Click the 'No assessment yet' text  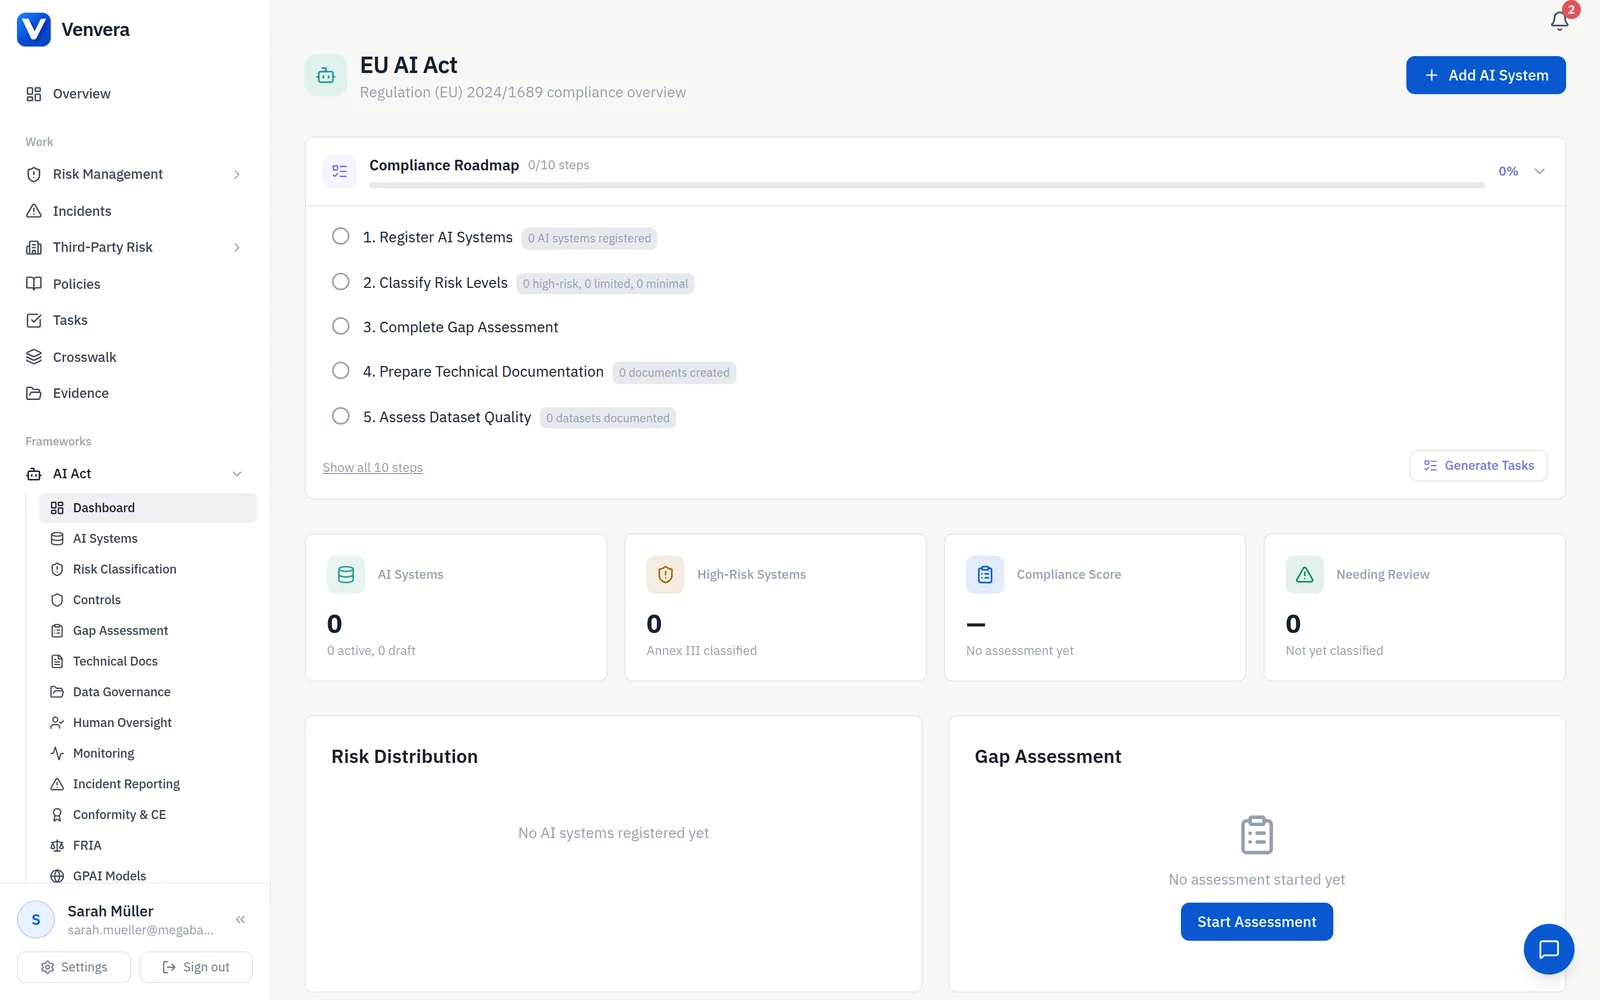tap(1020, 651)
